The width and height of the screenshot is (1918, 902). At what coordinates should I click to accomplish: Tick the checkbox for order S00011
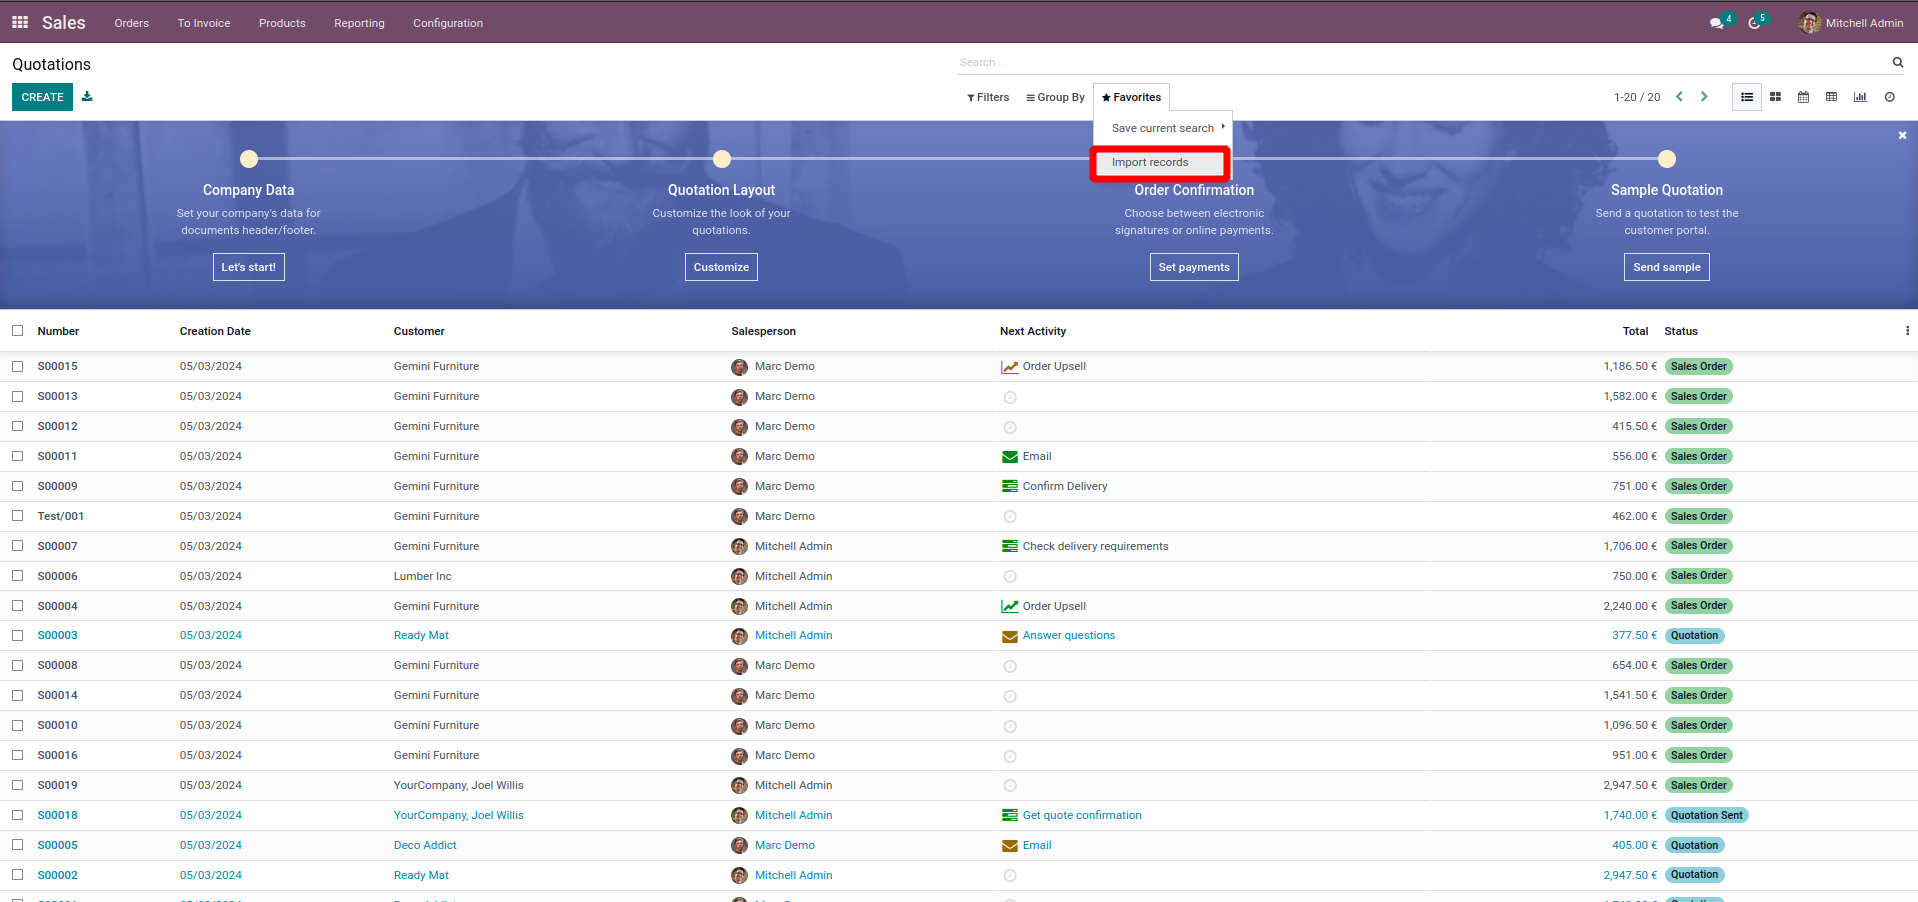click(x=17, y=457)
